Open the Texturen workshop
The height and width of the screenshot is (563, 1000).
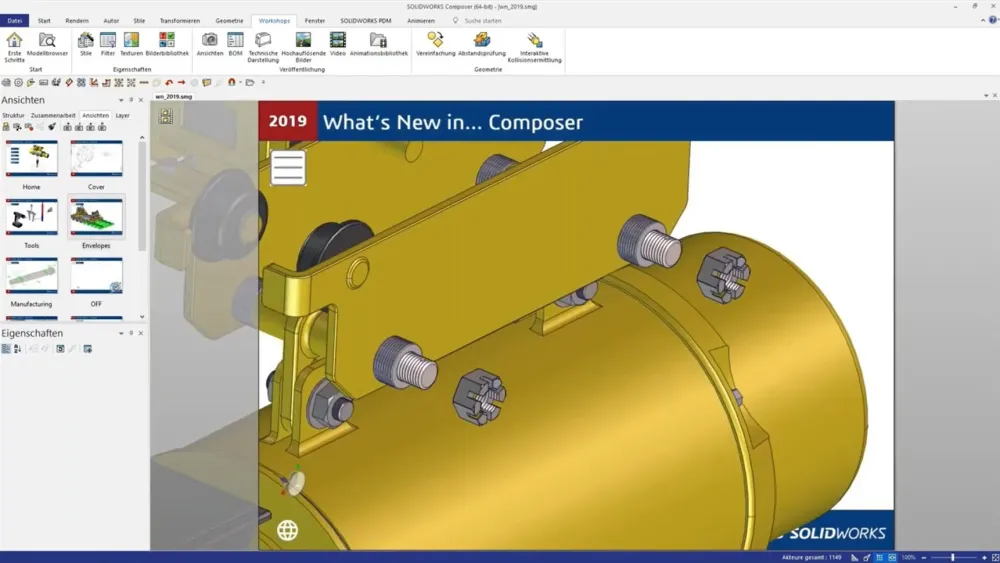(x=131, y=44)
